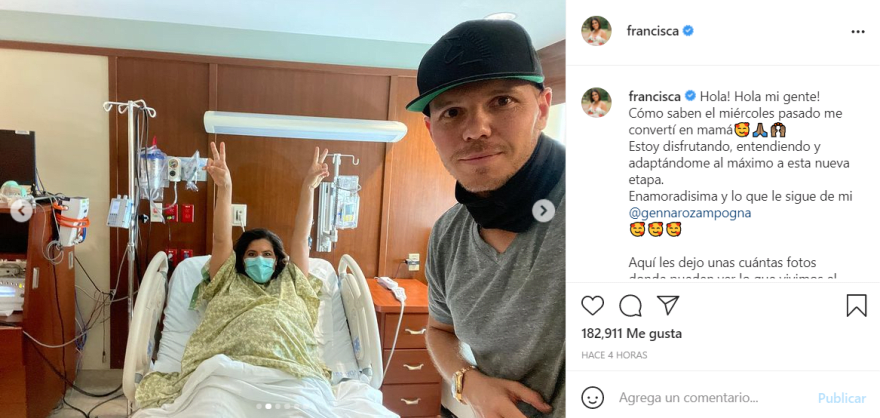The height and width of the screenshot is (418, 880).
Task: Open francisca profile picture in header
Action: coord(596,31)
